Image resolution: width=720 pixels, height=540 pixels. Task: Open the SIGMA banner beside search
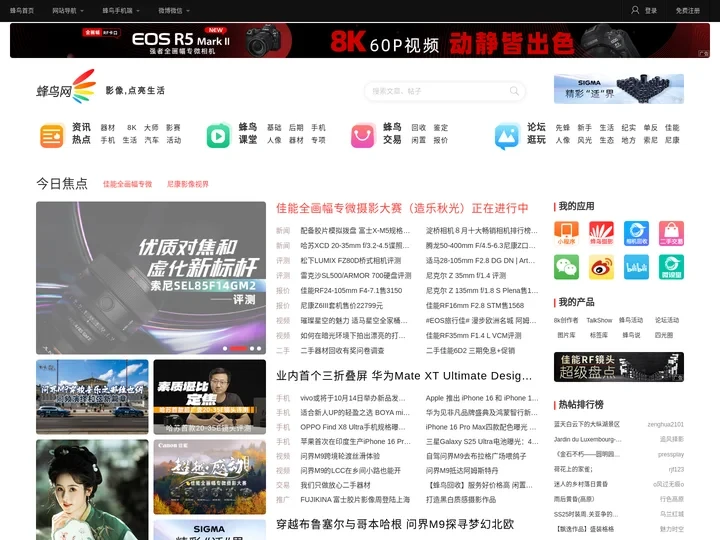pyautogui.click(x=619, y=89)
